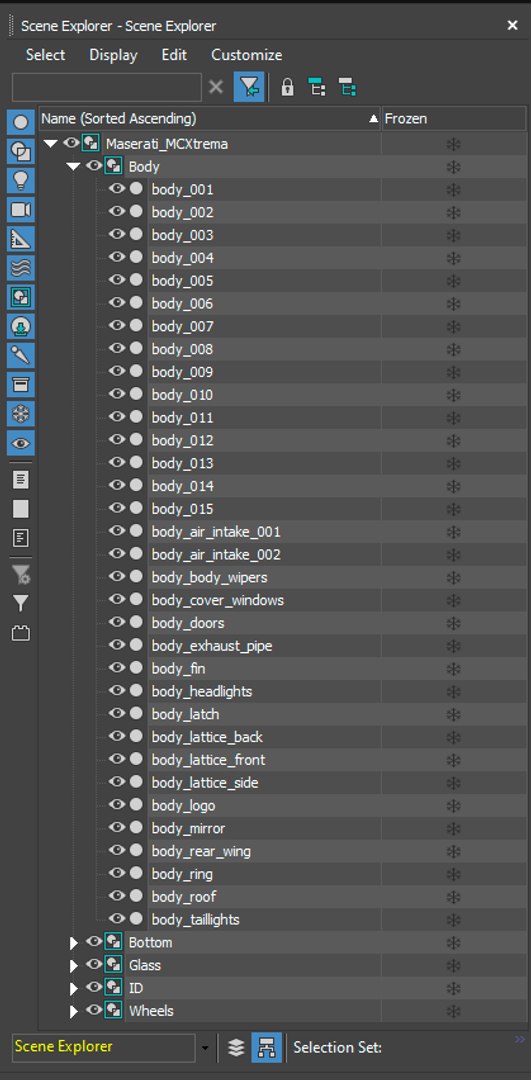Click sort arrow in Name column header
Image resolution: width=531 pixels, height=1080 pixels.
tap(373, 119)
